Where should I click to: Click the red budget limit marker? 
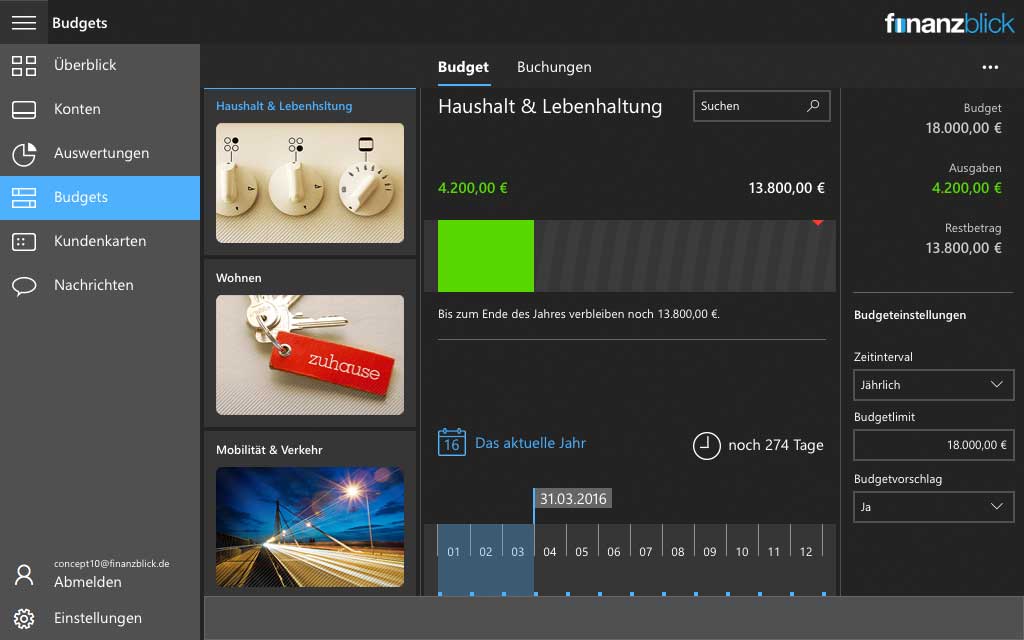pyautogui.click(x=818, y=223)
